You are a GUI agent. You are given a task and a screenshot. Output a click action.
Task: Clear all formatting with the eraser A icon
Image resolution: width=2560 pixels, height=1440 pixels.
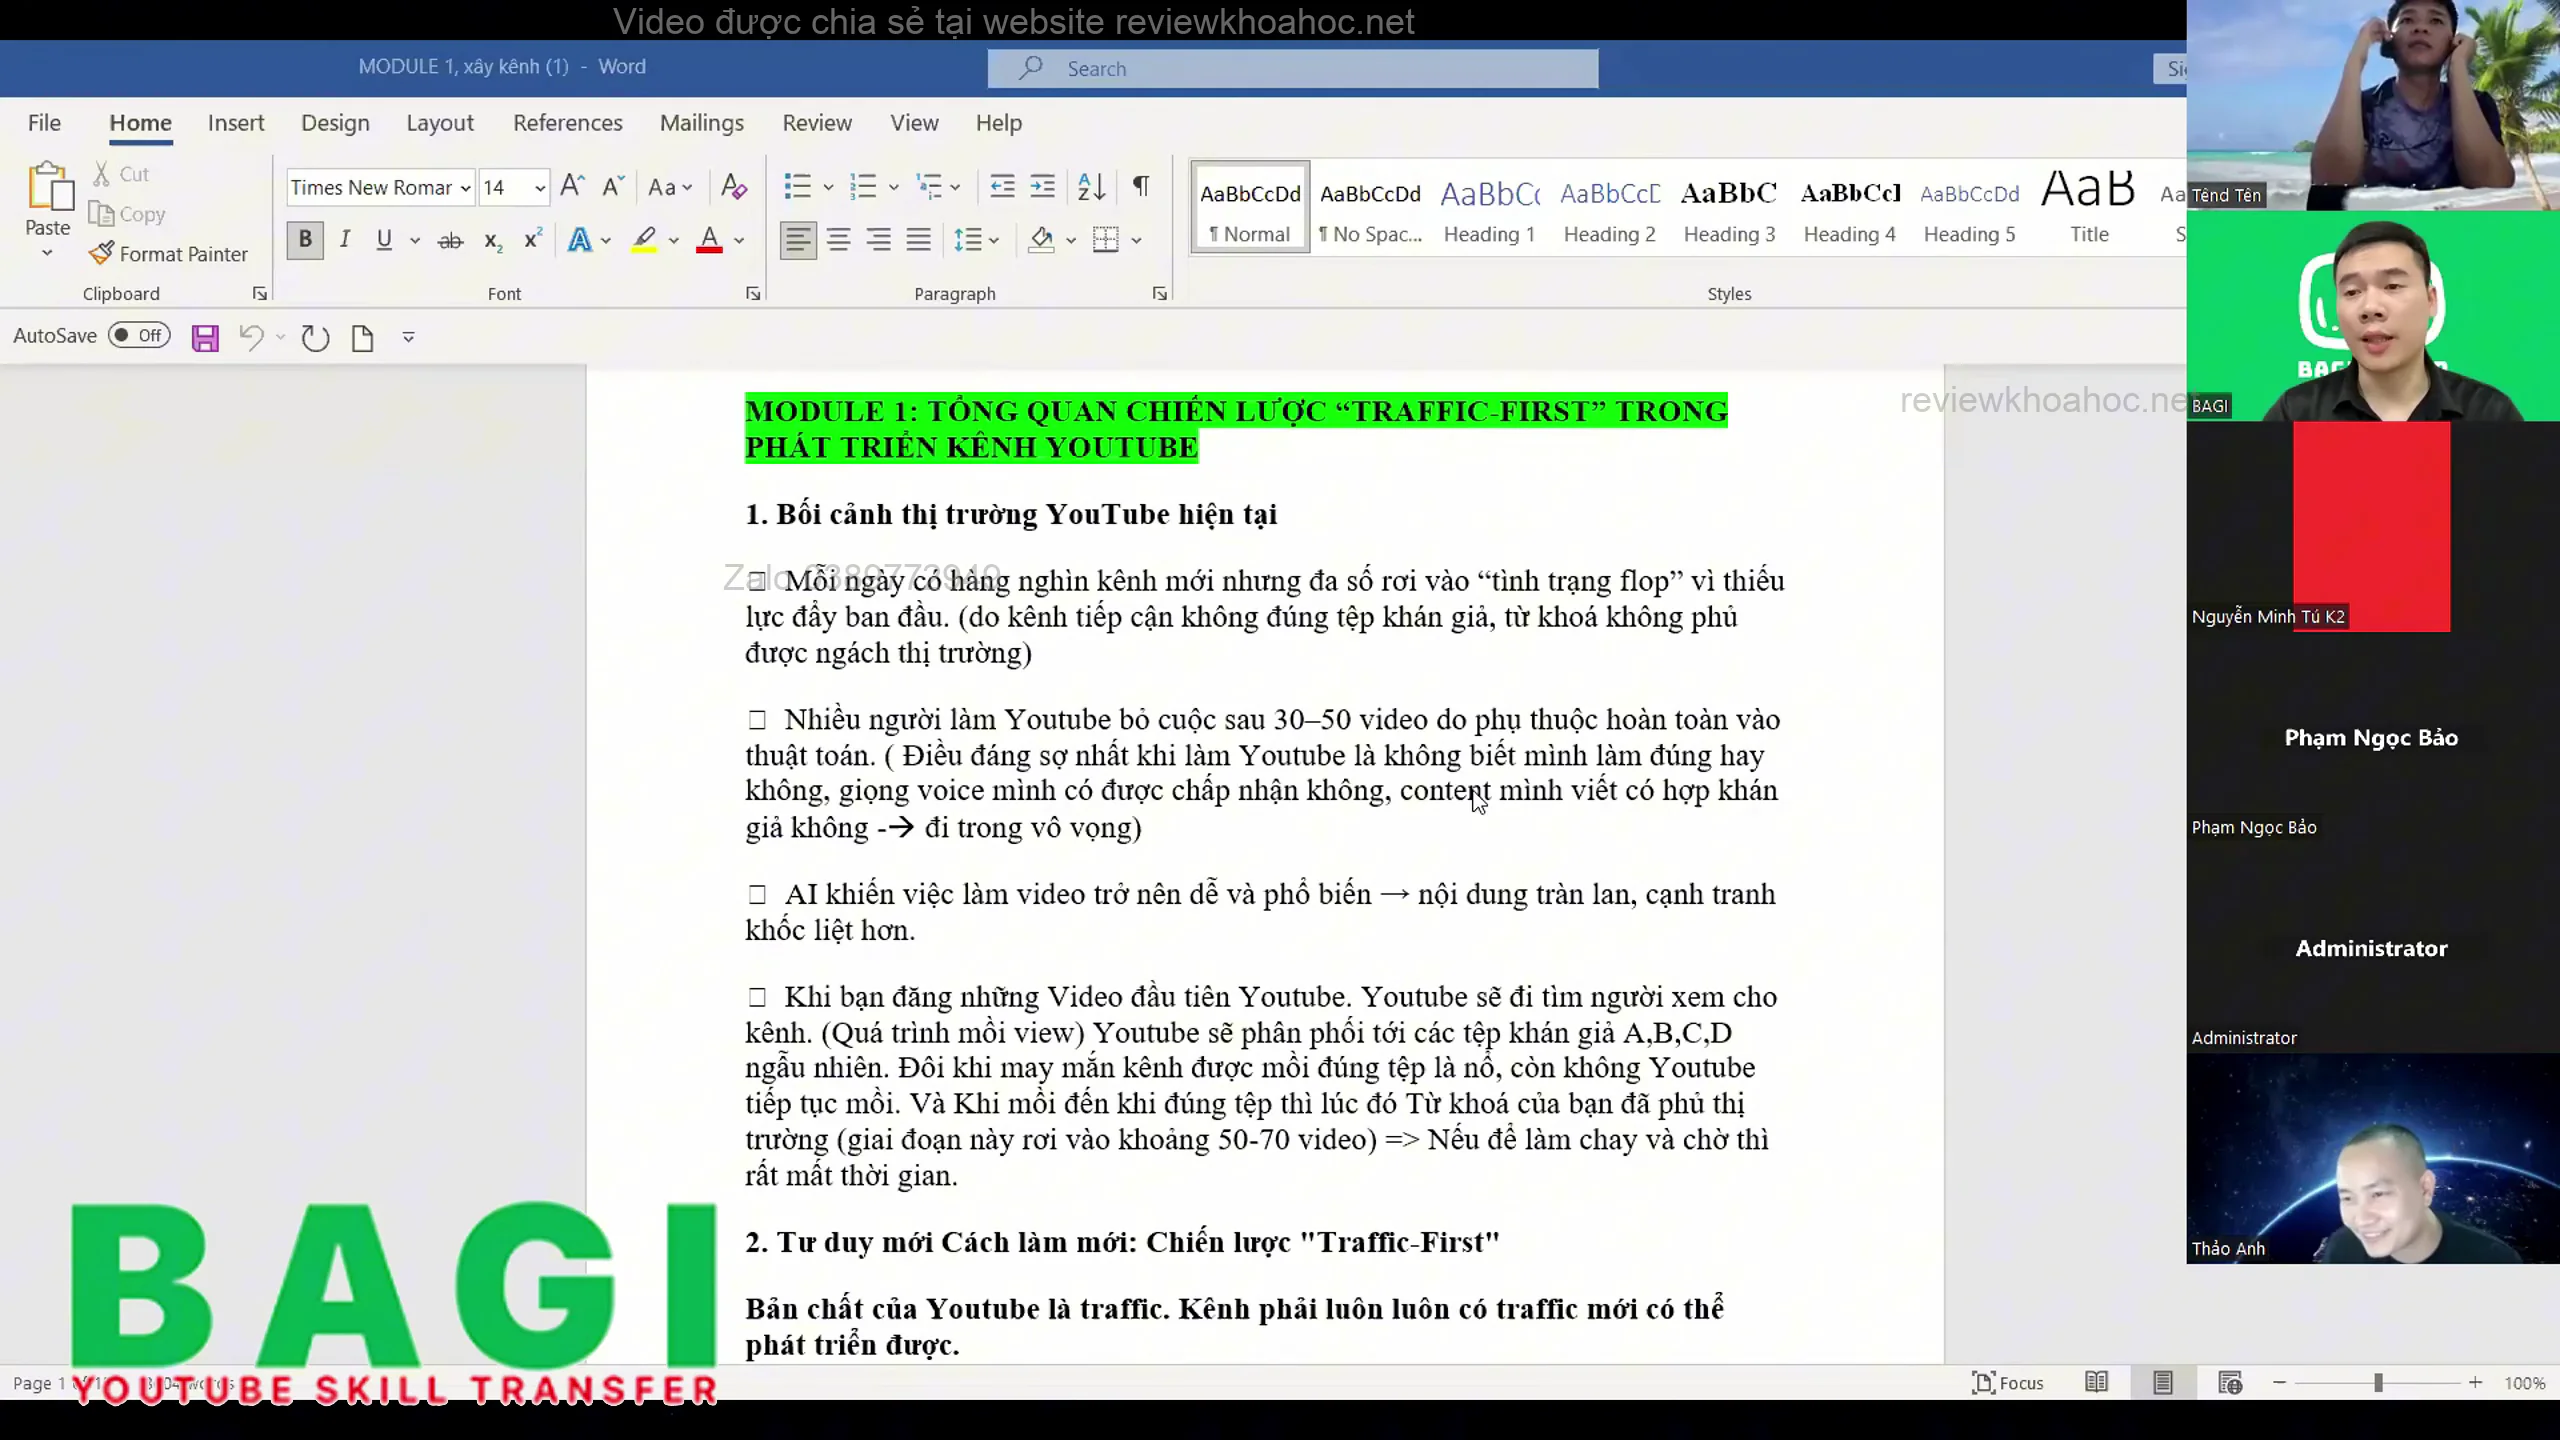click(734, 186)
